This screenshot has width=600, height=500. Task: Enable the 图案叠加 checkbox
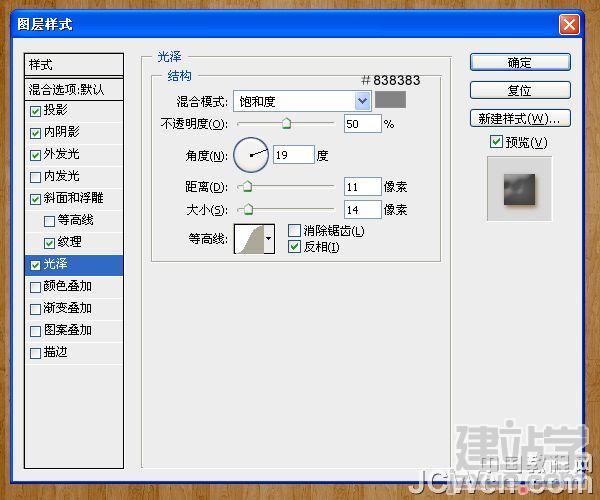tap(35, 331)
